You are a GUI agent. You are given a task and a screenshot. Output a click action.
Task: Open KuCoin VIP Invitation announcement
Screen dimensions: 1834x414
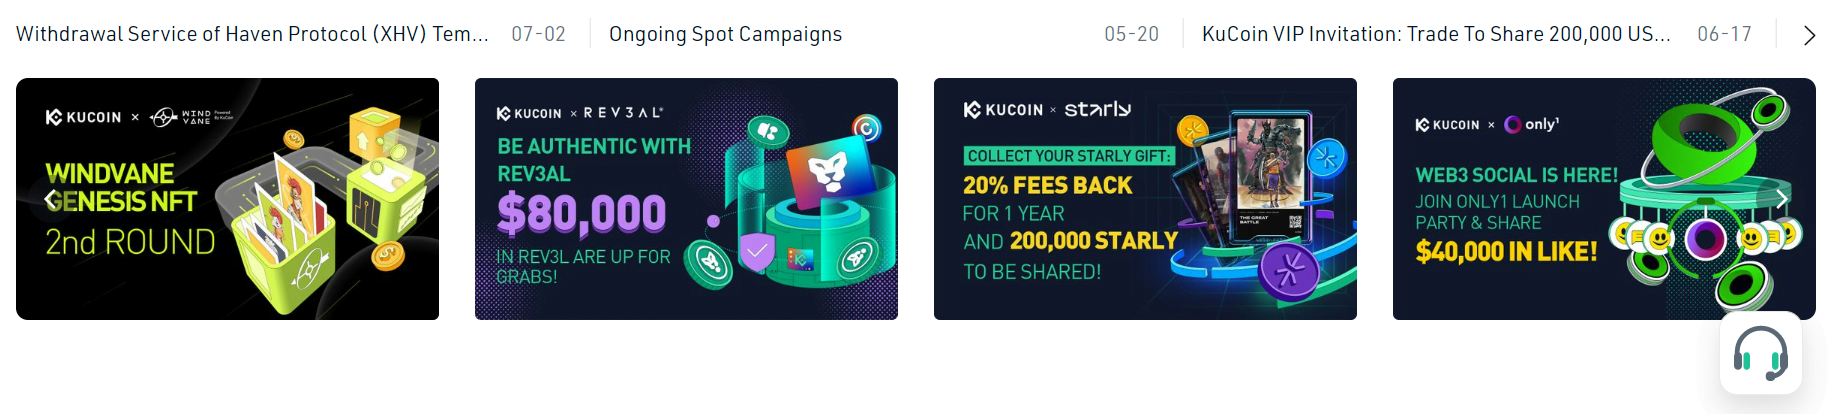click(1436, 34)
